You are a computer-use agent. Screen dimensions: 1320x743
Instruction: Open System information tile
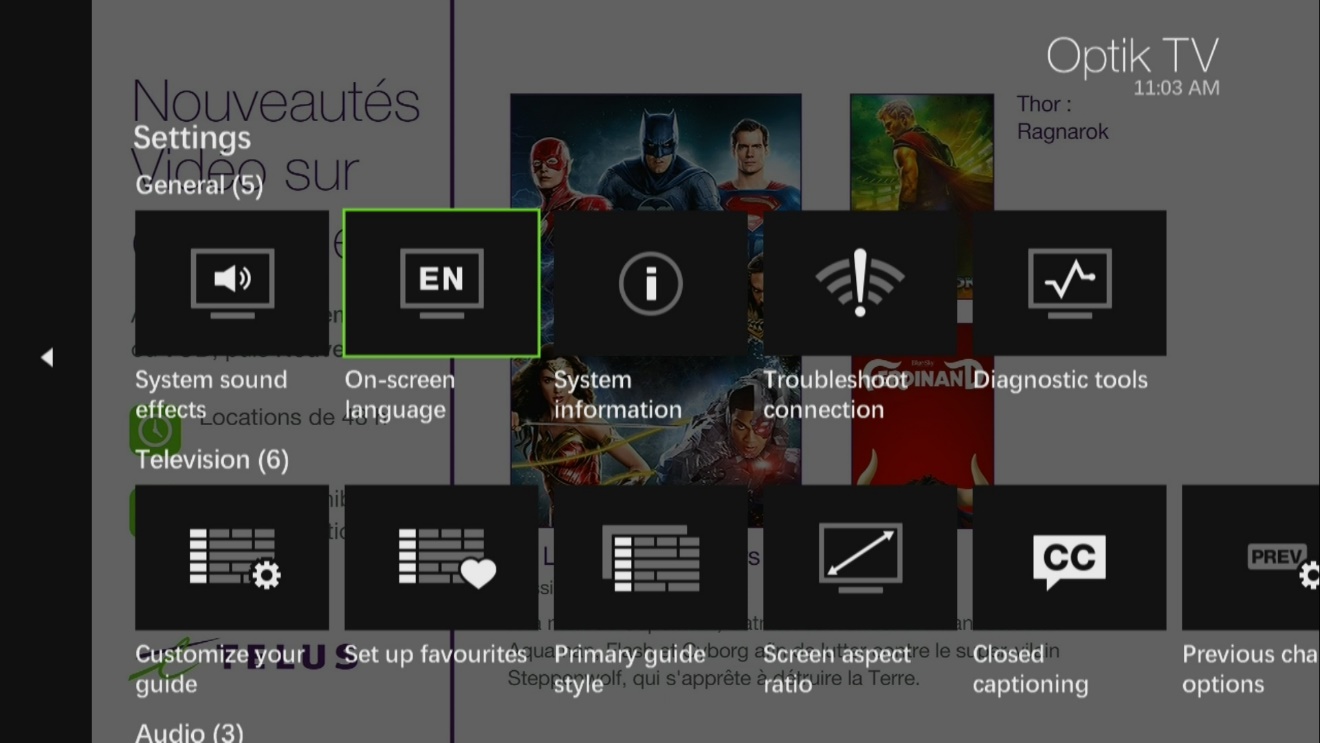click(651, 283)
